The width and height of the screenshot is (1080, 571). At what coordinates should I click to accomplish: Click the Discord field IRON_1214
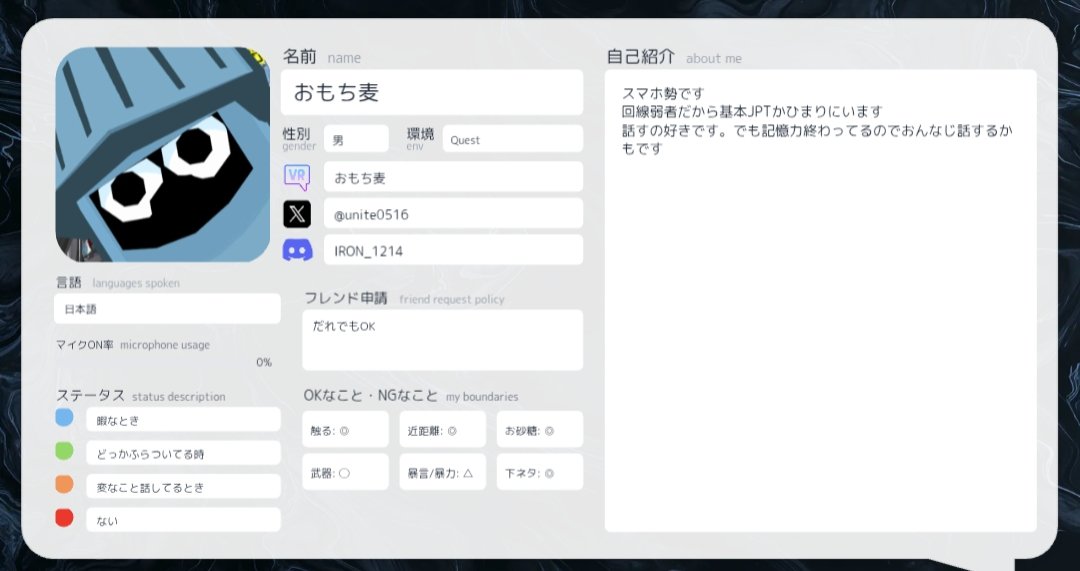click(453, 251)
